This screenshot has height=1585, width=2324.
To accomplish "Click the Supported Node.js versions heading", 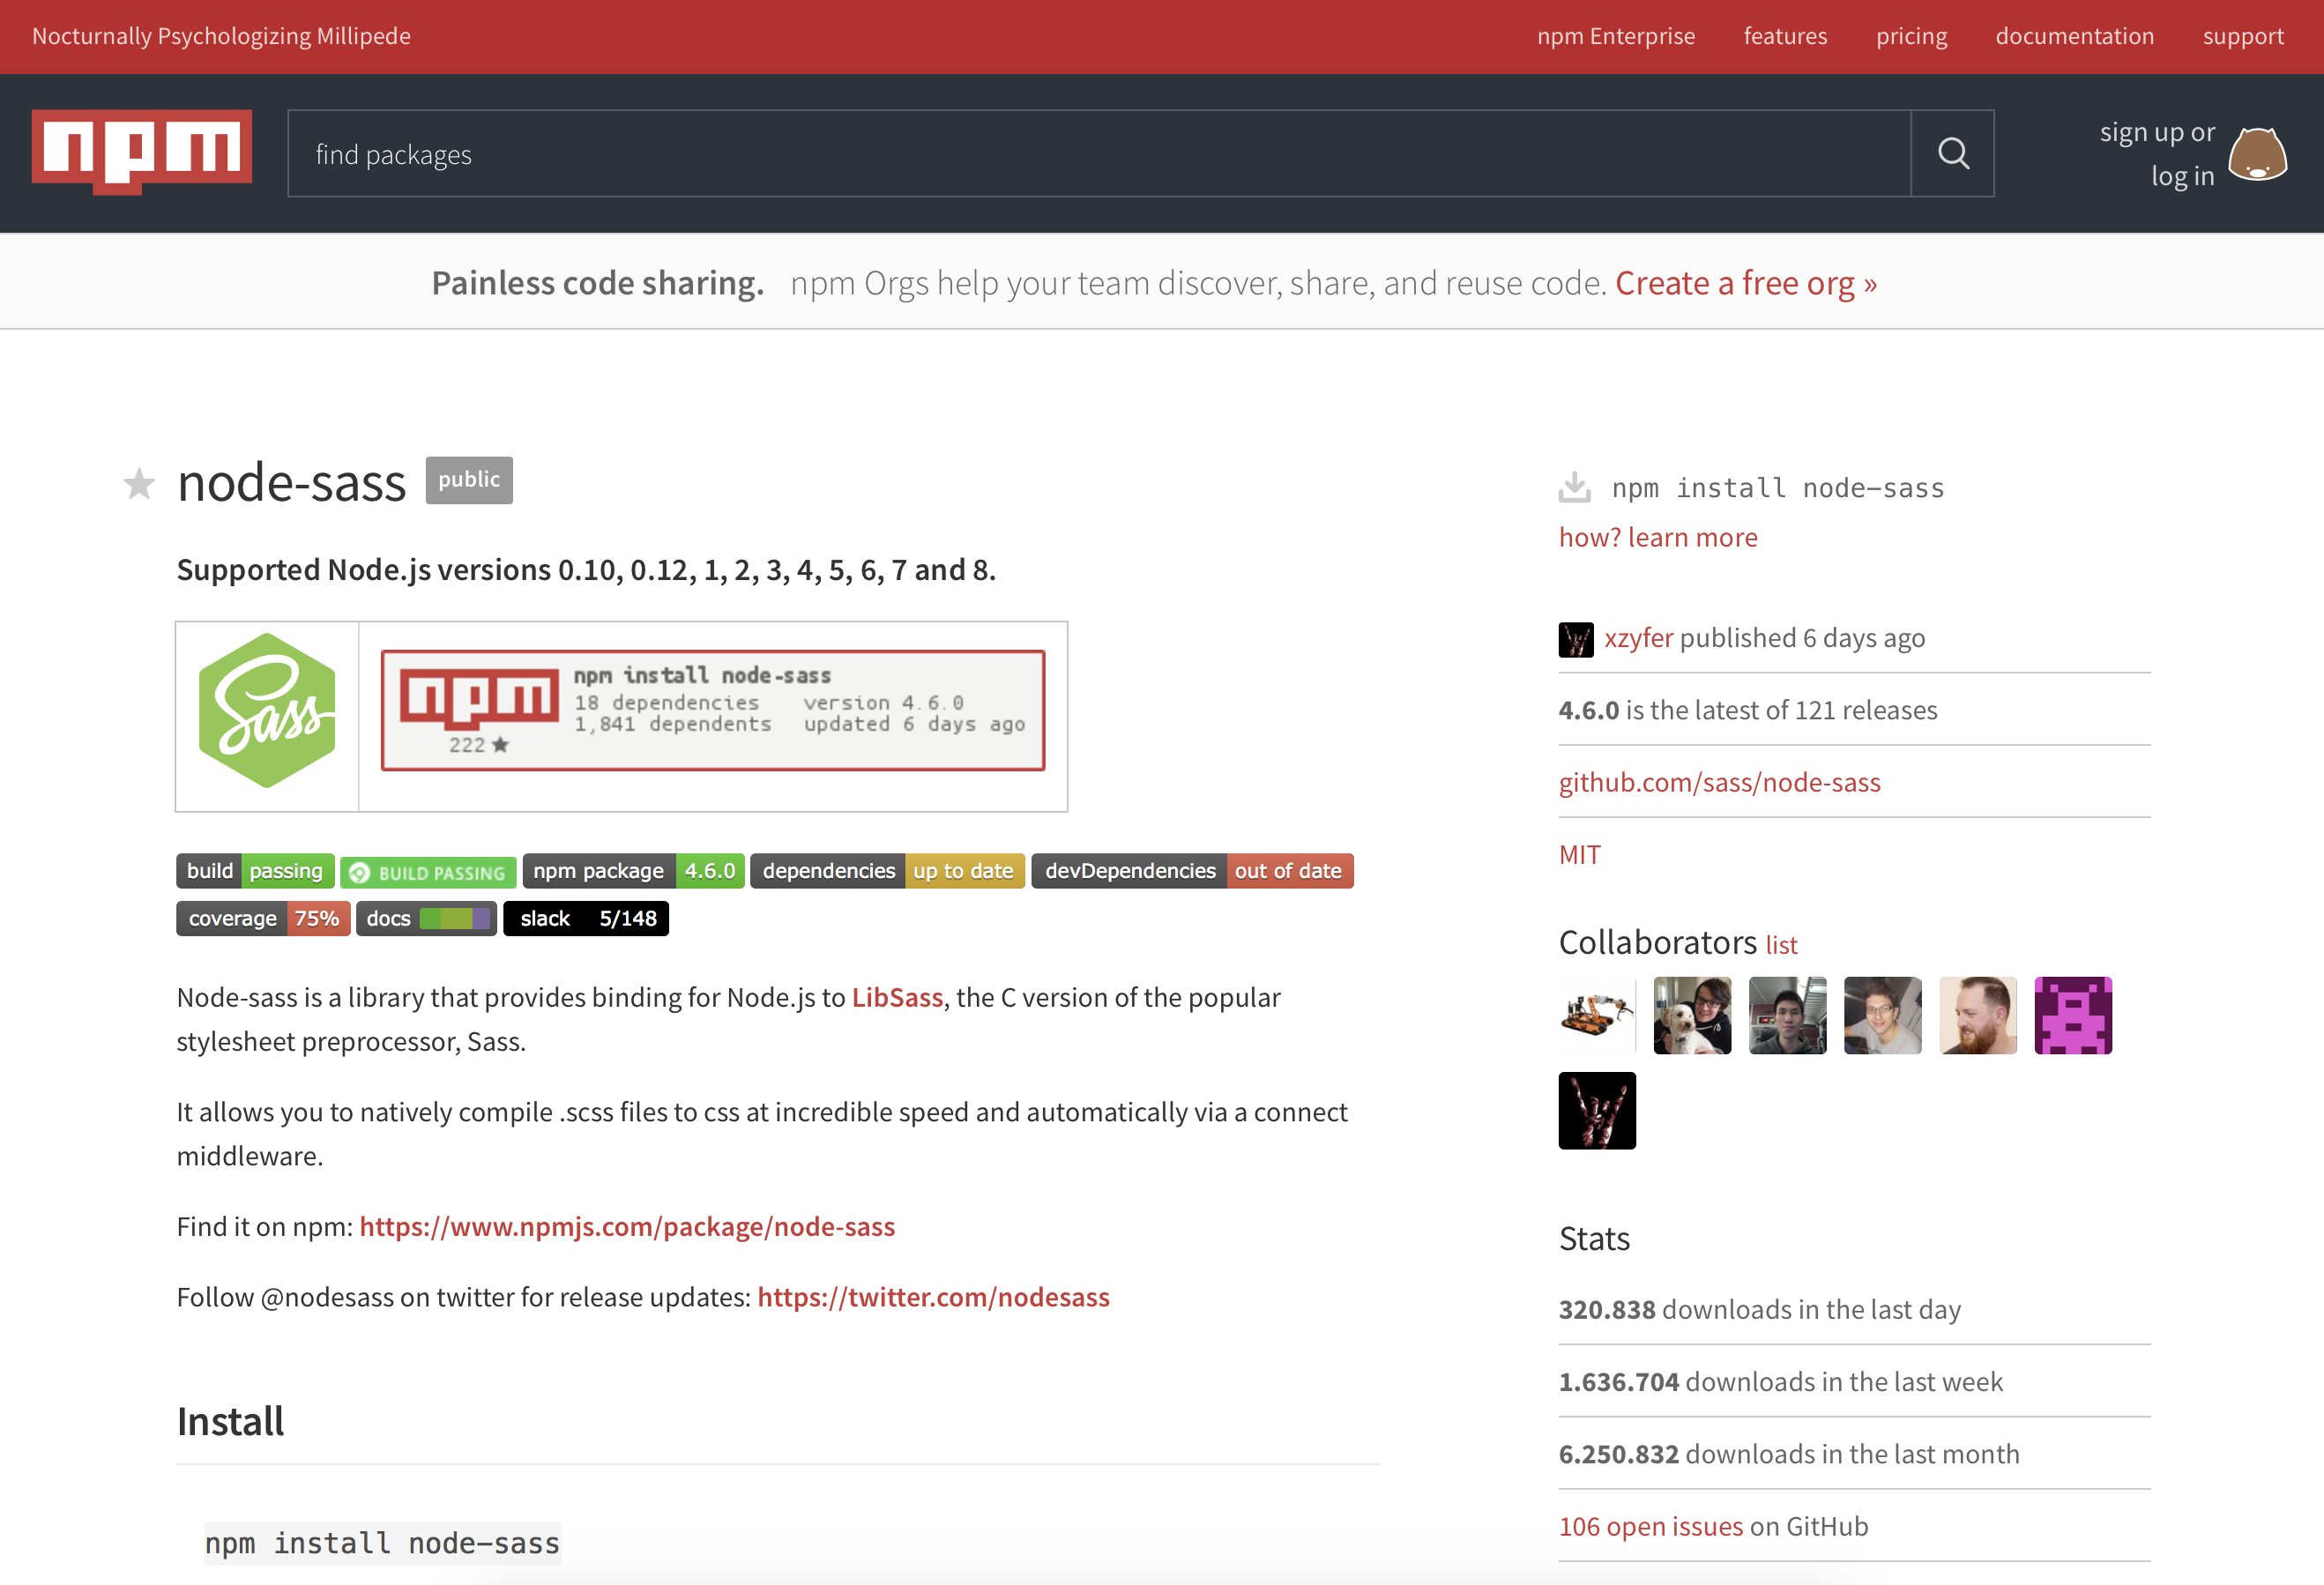I will (586, 569).
